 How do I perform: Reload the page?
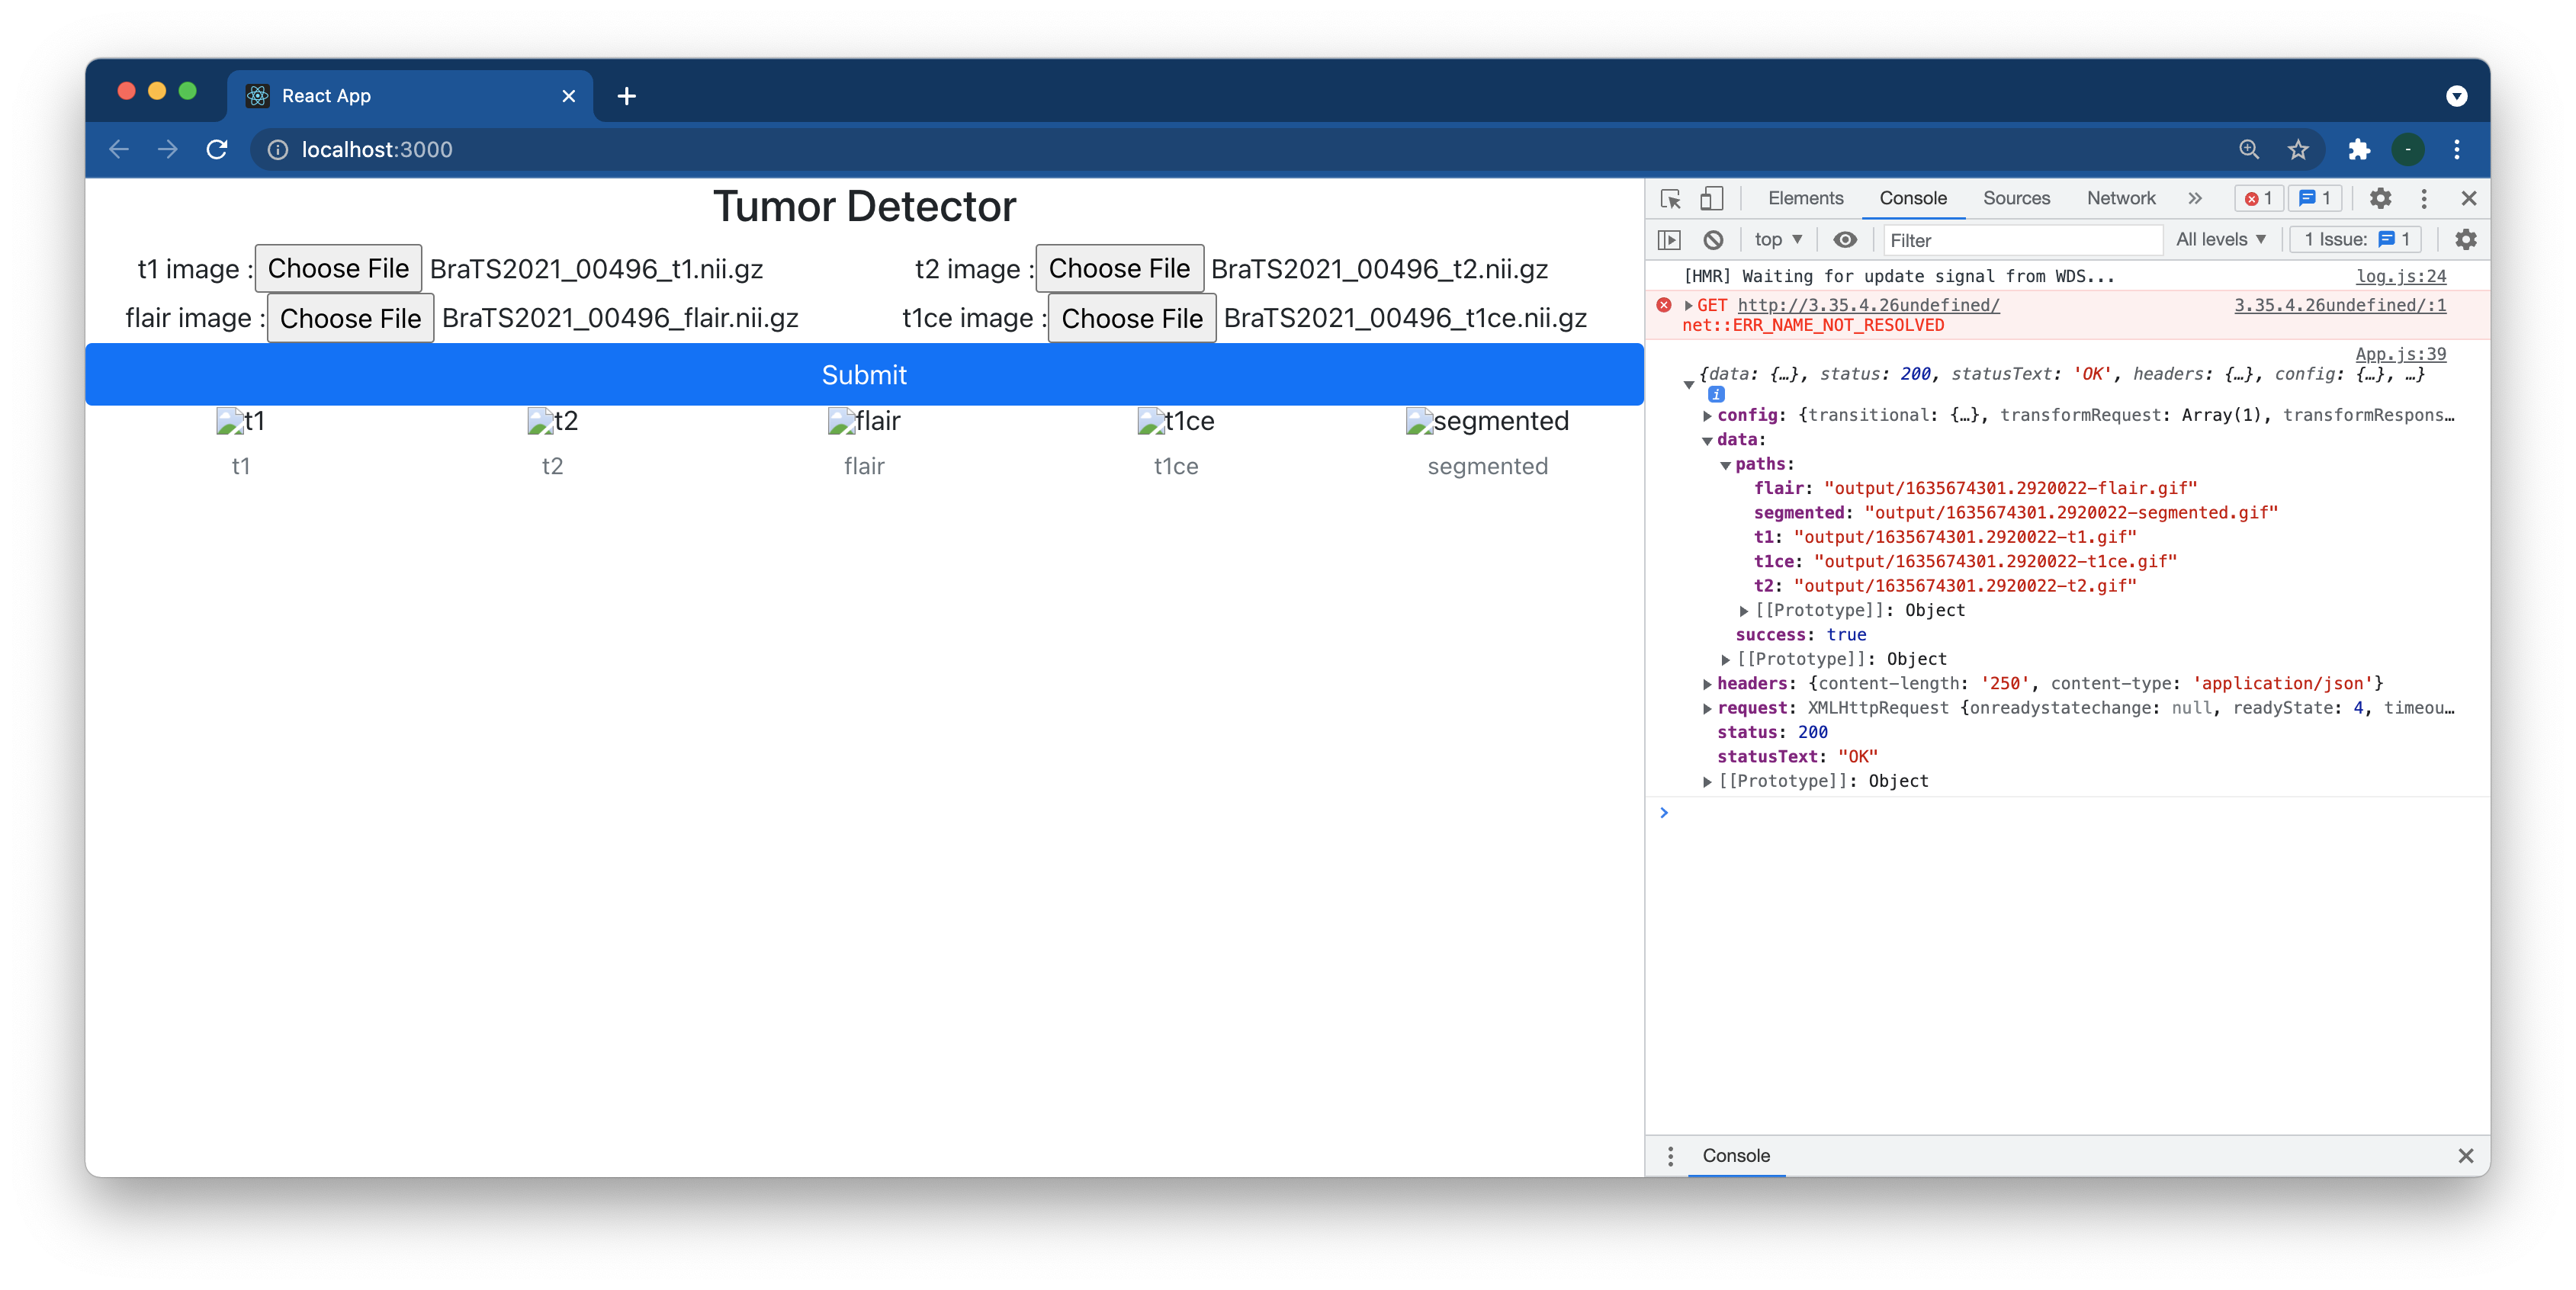(x=217, y=150)
